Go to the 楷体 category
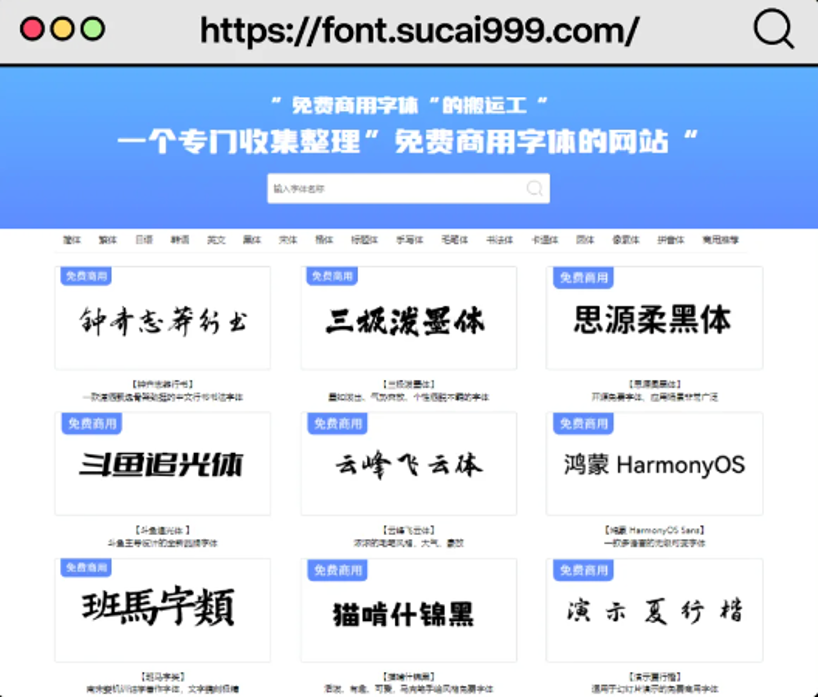818x698 pixels. point(324,240)
